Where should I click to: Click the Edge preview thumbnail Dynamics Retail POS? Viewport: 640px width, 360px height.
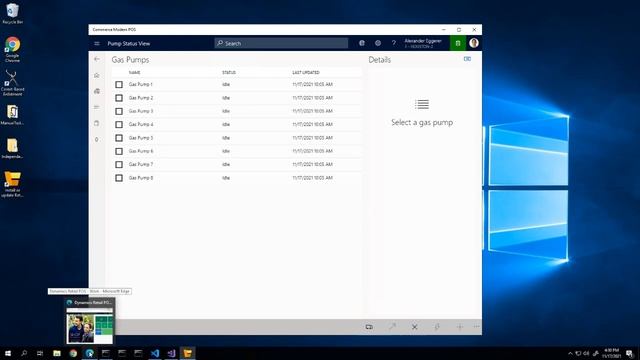pyautogui.click(x=89, y=321)
